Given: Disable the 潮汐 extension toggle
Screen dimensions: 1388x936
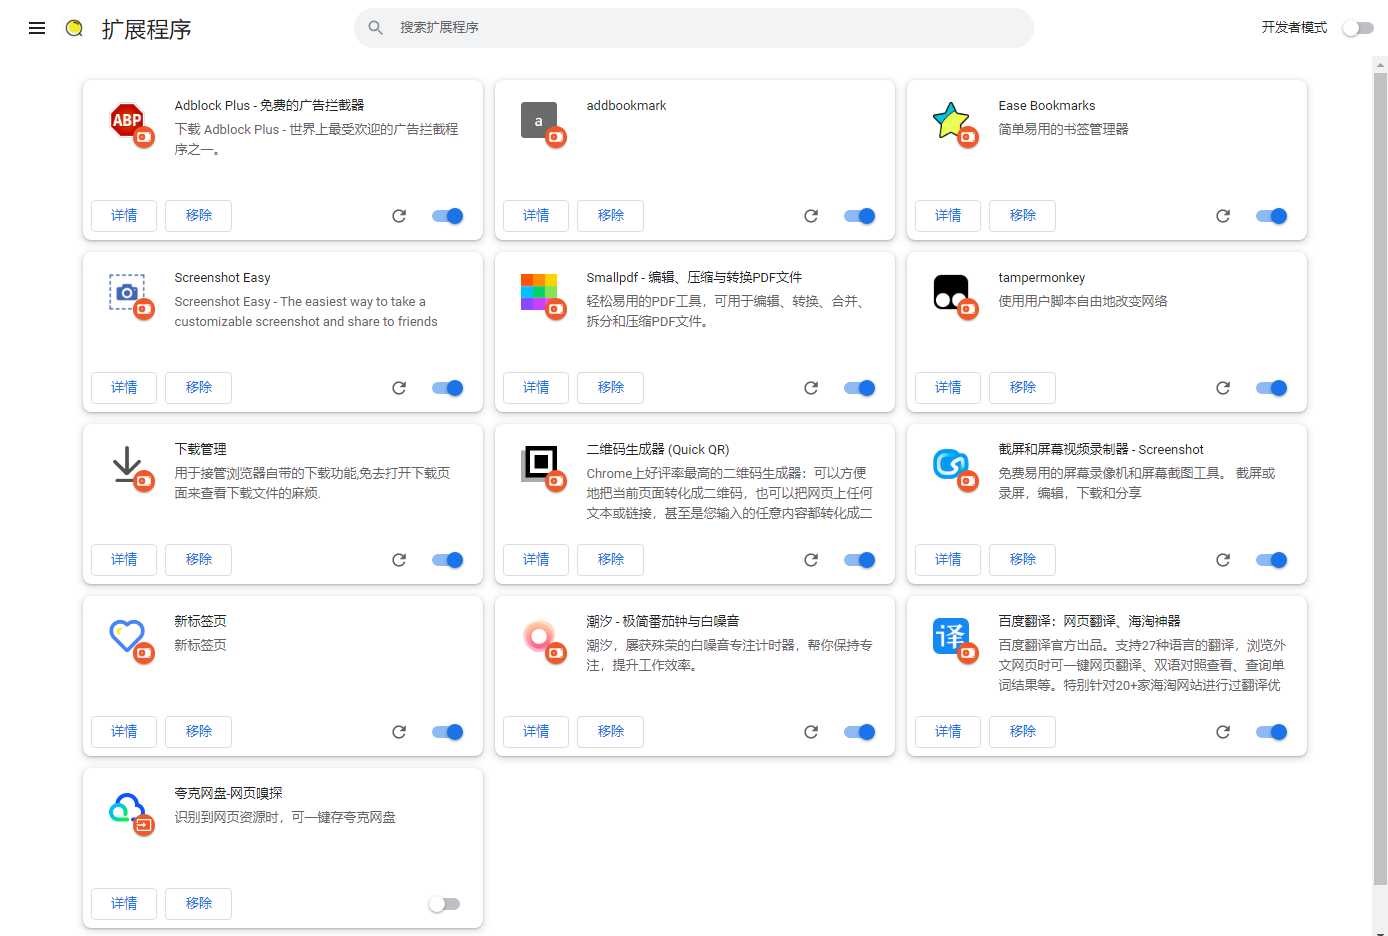Looking at the screenshot, I should (859, 732).
